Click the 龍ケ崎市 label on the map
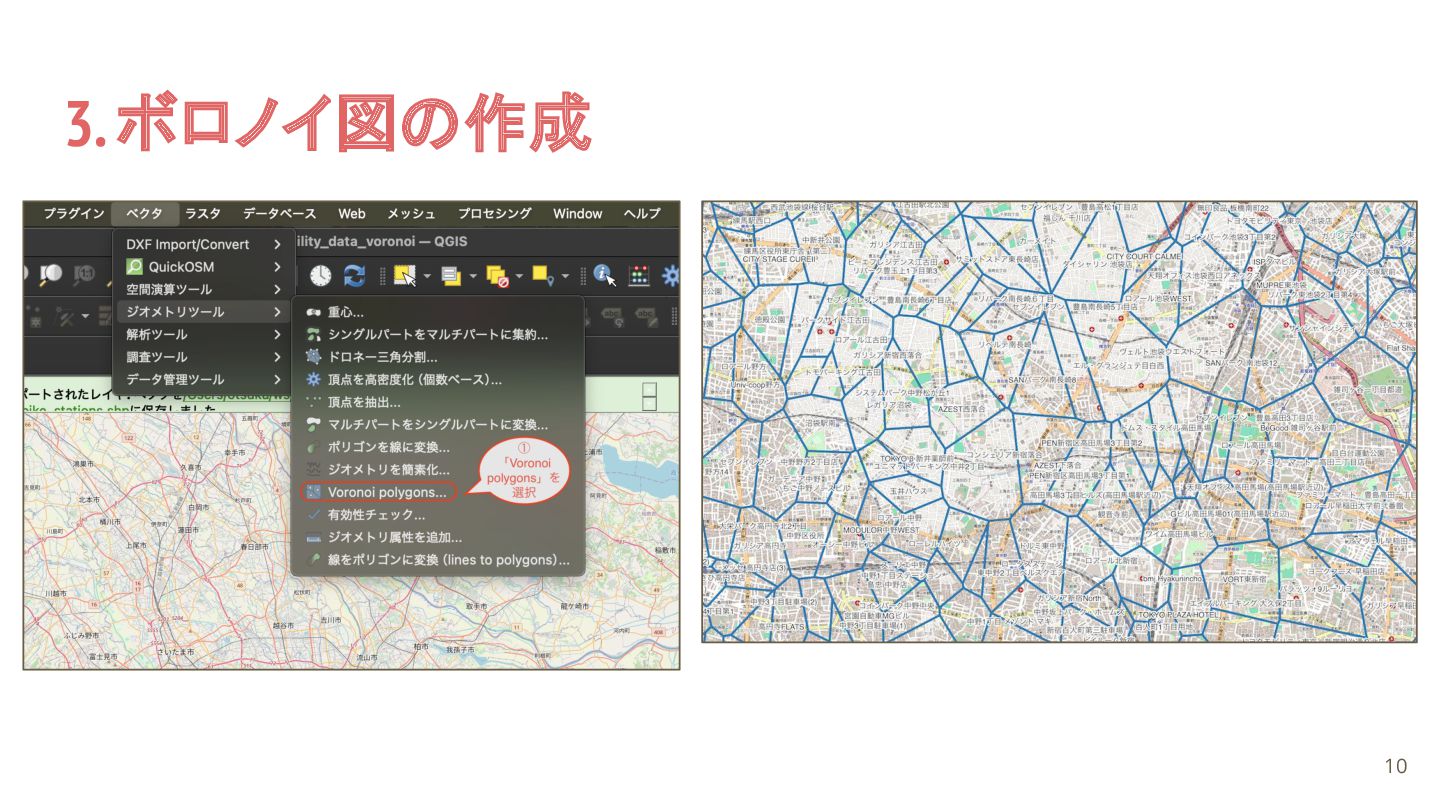The height and width of the screenshot is (810, 1440). click(x=575, y=606)
